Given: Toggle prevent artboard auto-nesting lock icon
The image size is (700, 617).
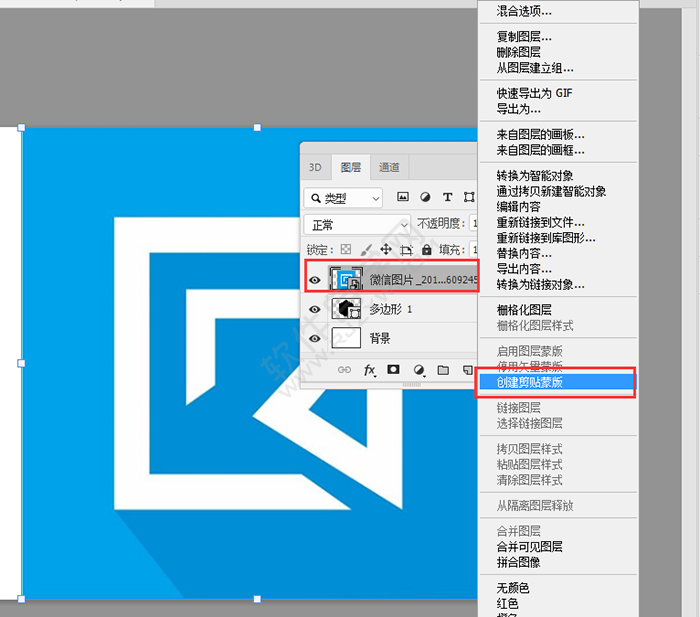Looking at the screenshot, I should click(406, 250).
